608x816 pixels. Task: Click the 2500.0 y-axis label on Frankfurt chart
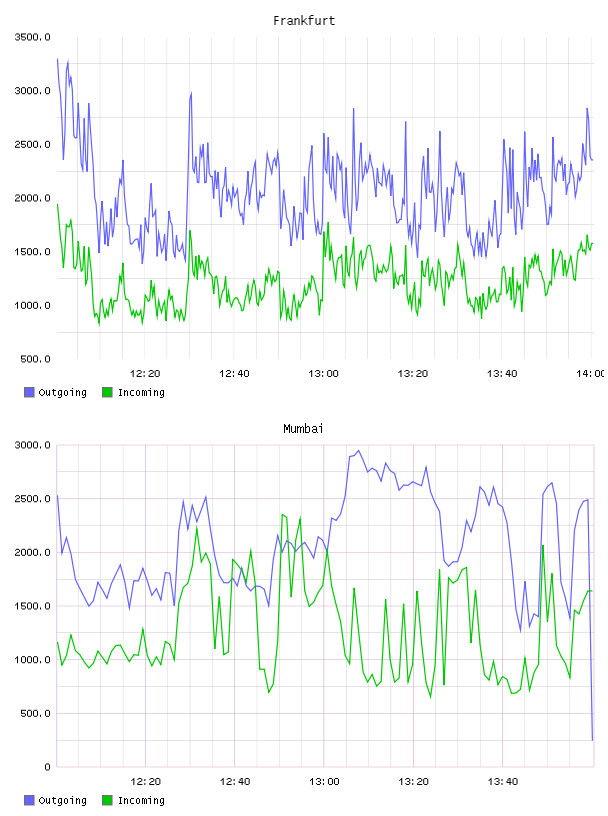coord(32,144)
